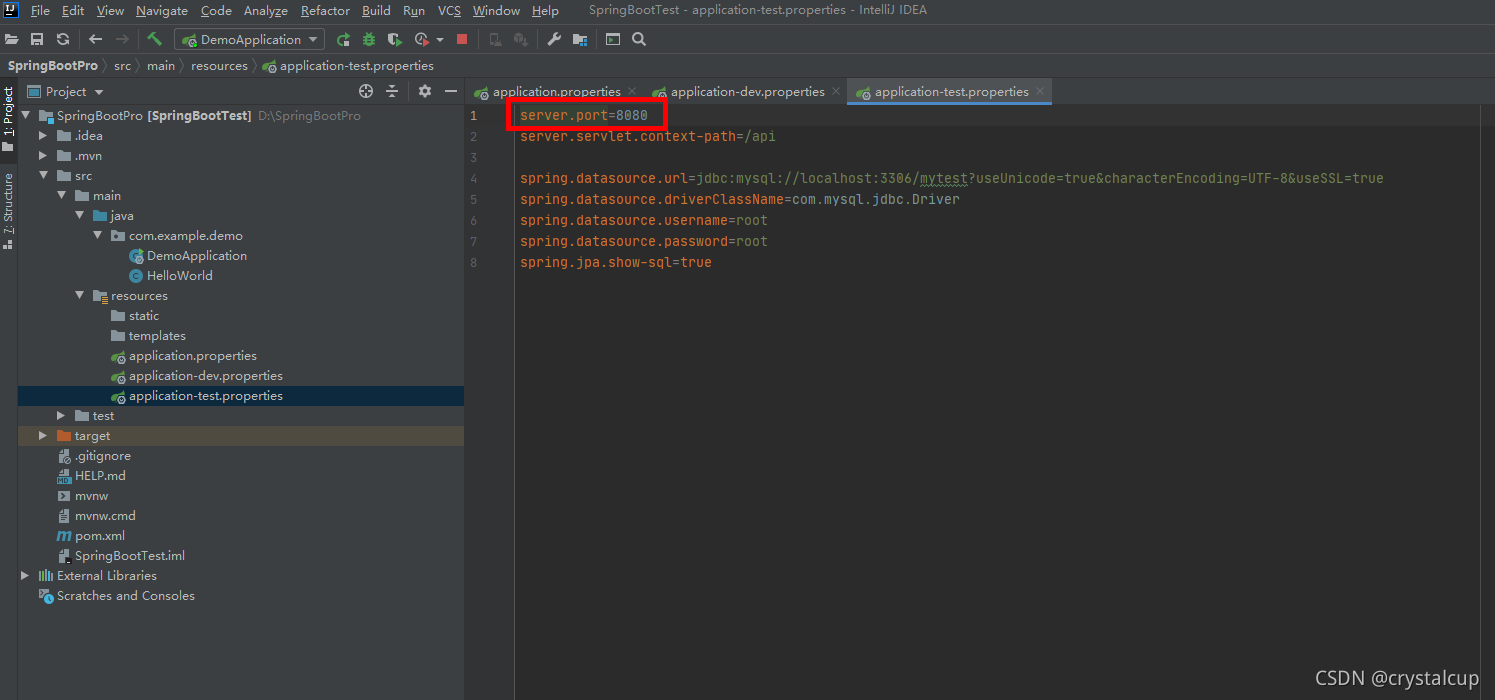
Task: Run DemoApplication with coverage
Action: (395, 39)
